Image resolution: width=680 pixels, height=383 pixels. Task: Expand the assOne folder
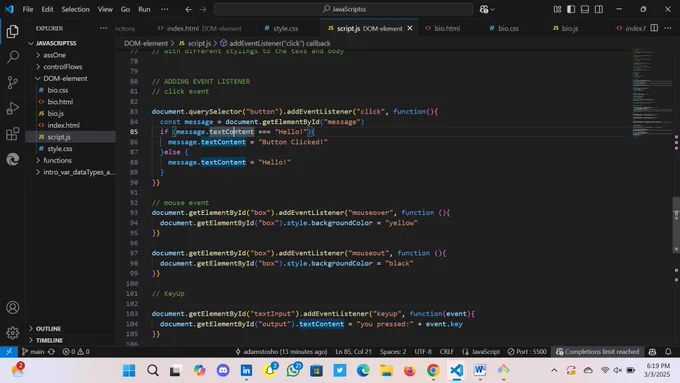54,55
